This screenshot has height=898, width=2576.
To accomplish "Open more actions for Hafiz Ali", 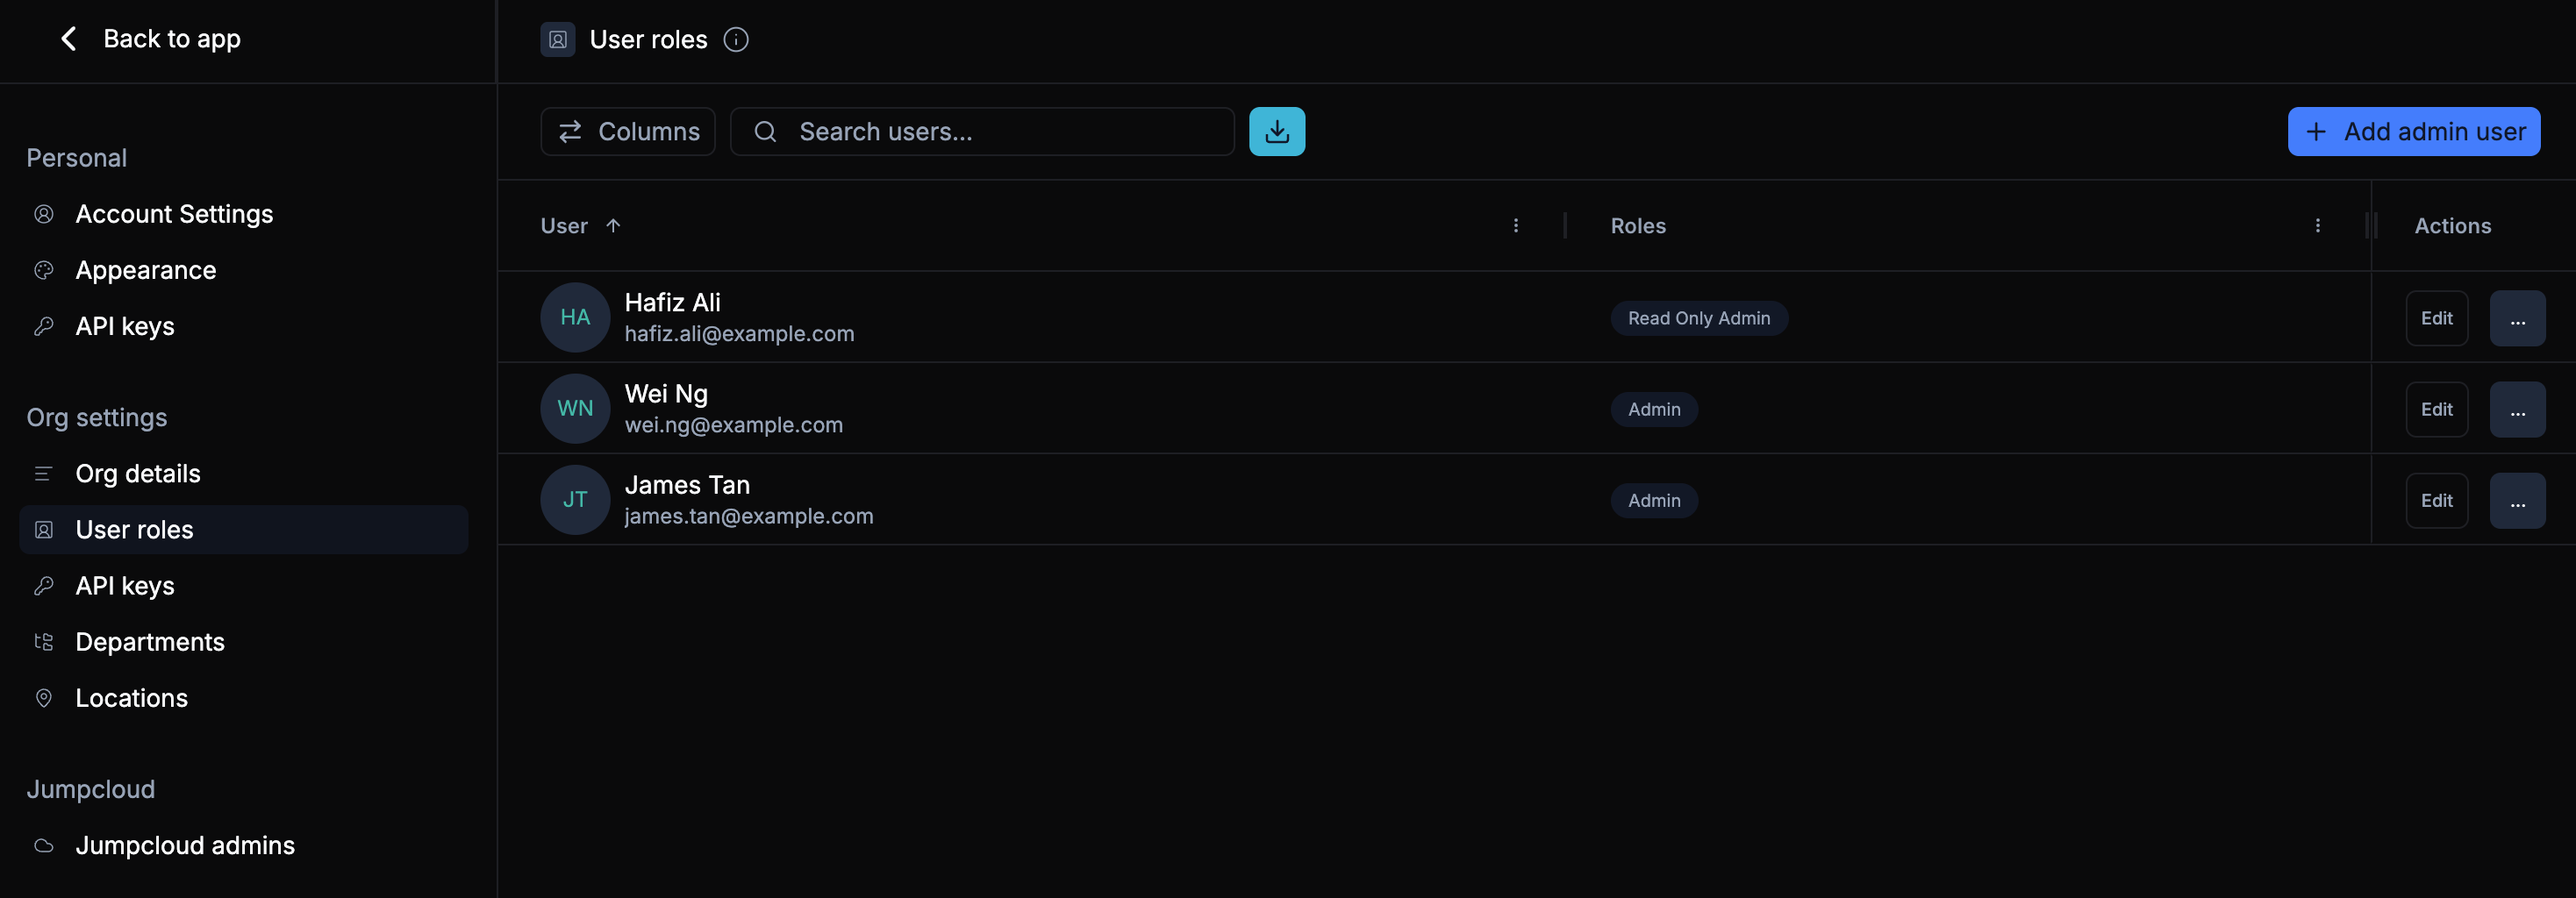I will [x=2516, y=318].
